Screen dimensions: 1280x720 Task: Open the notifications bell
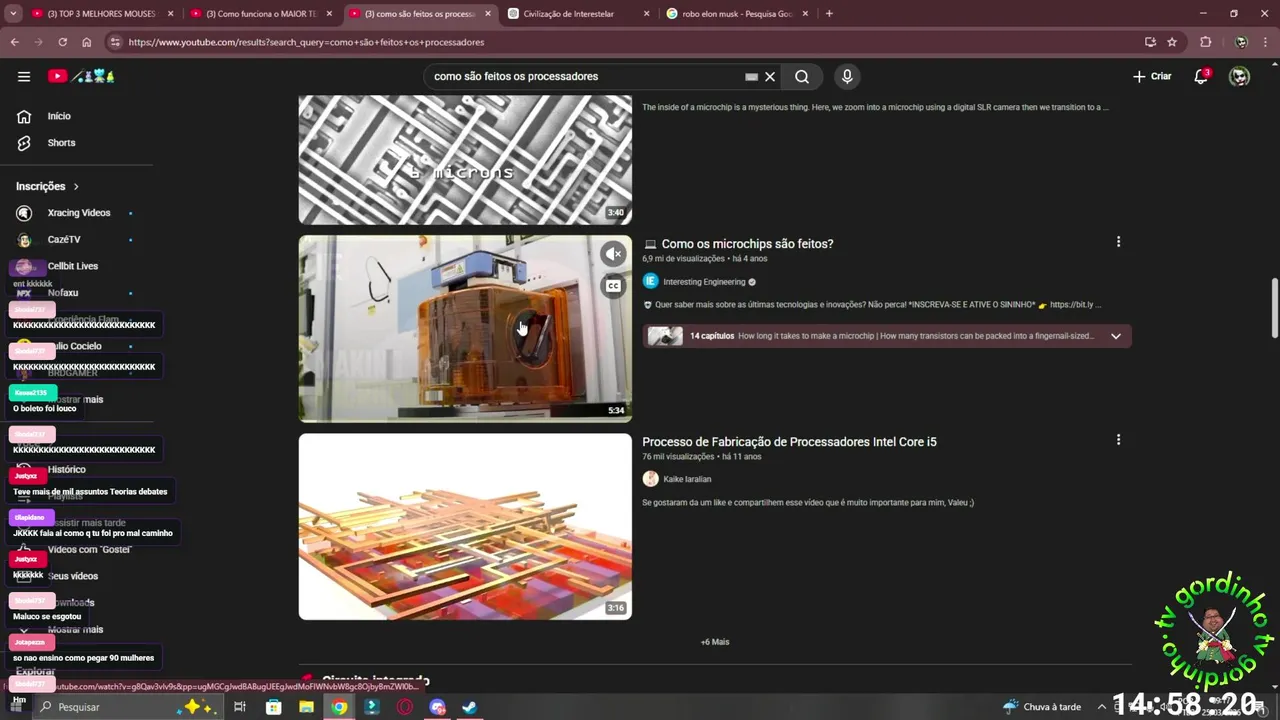point(1201,76)
